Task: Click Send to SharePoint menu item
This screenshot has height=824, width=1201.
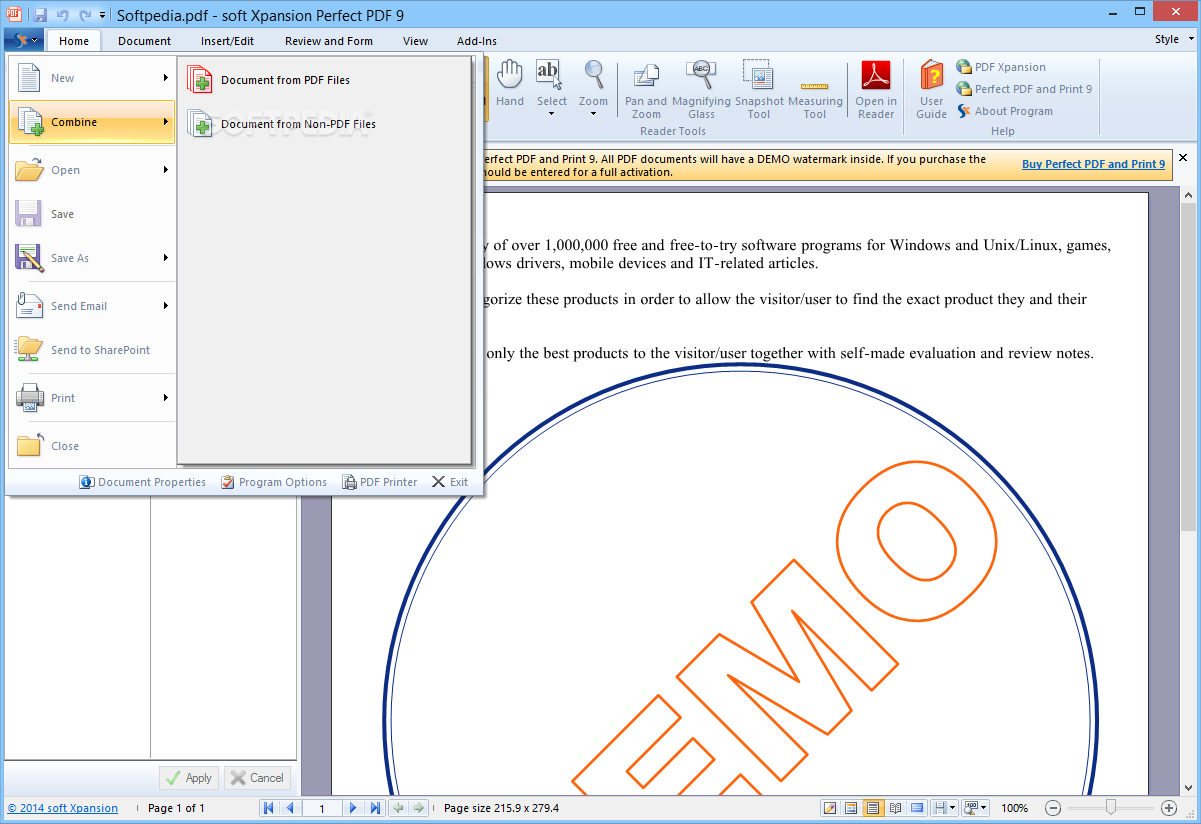Action: click(92, 350)
